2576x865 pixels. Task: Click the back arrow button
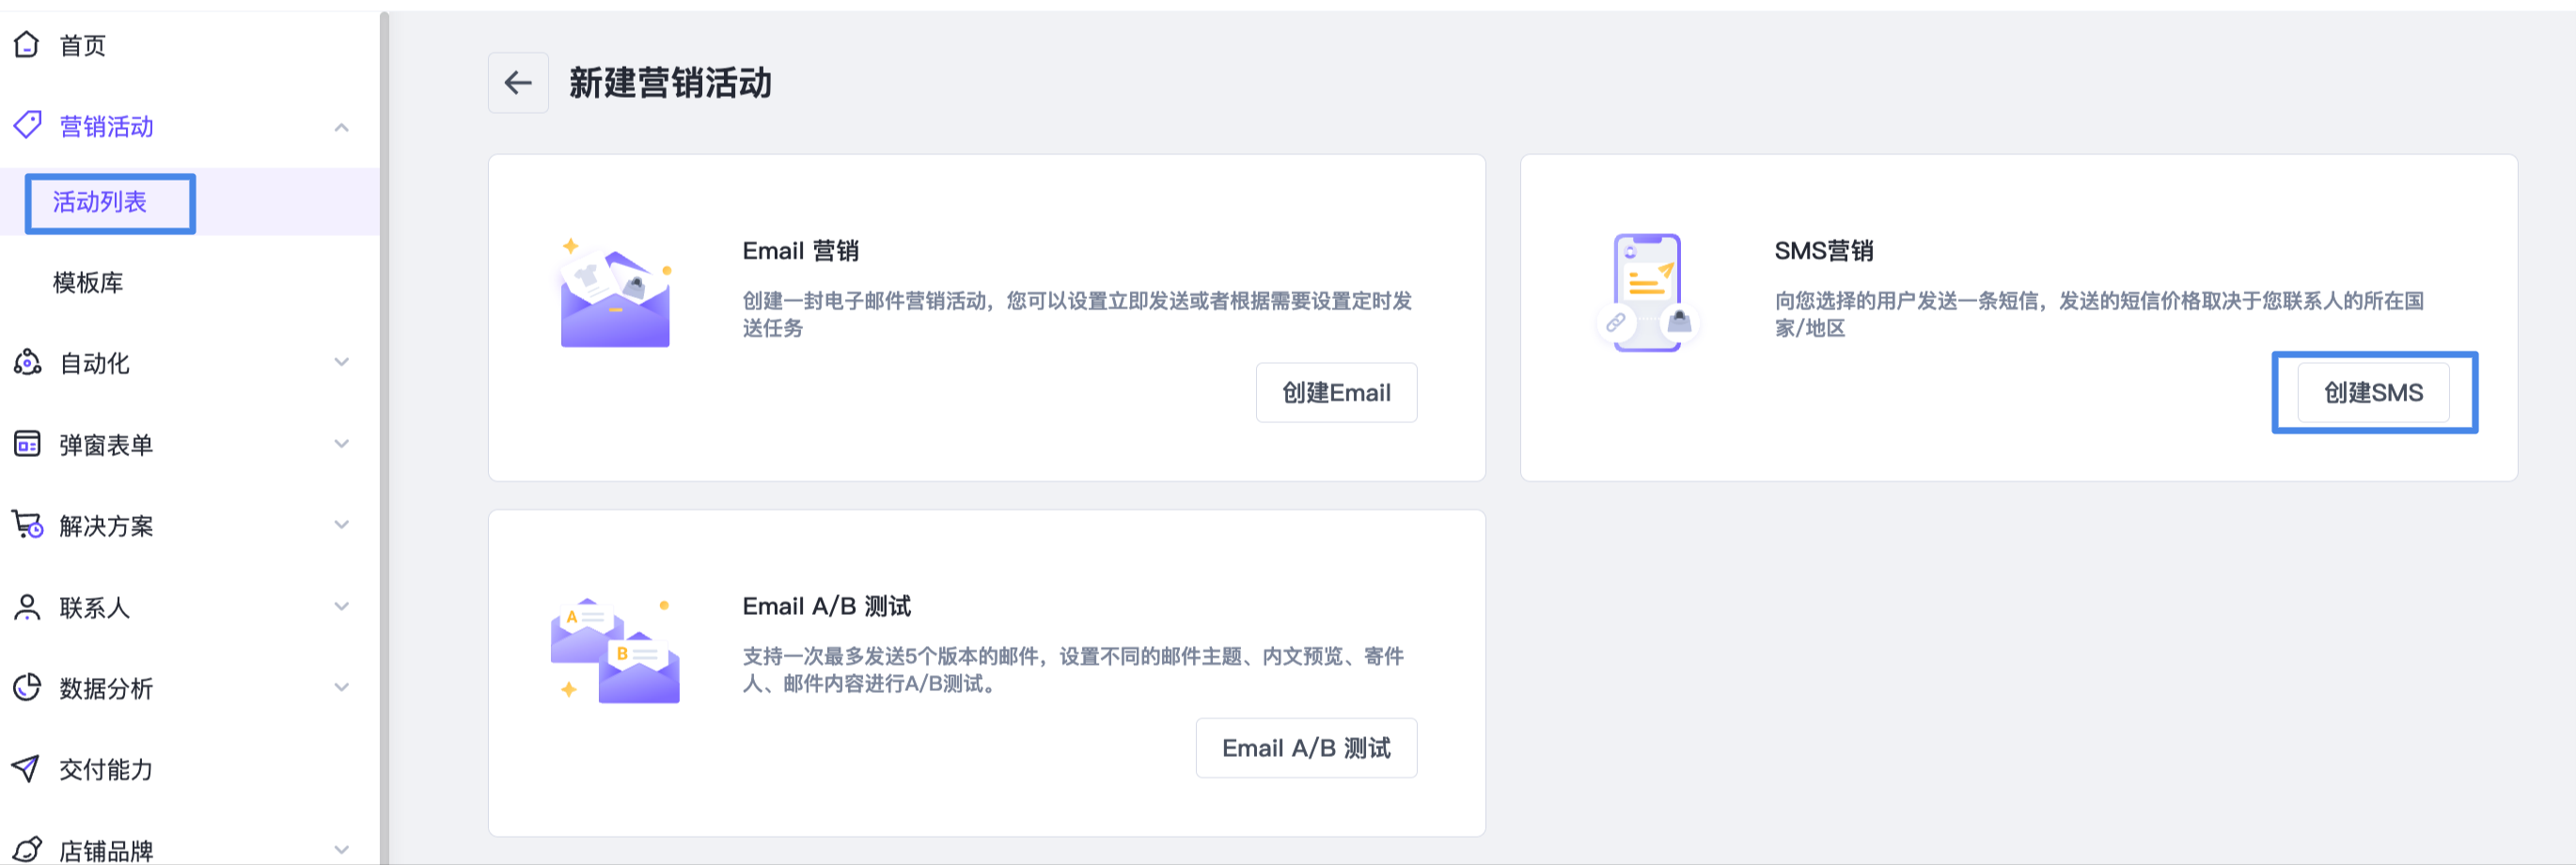tap(517, 83)
